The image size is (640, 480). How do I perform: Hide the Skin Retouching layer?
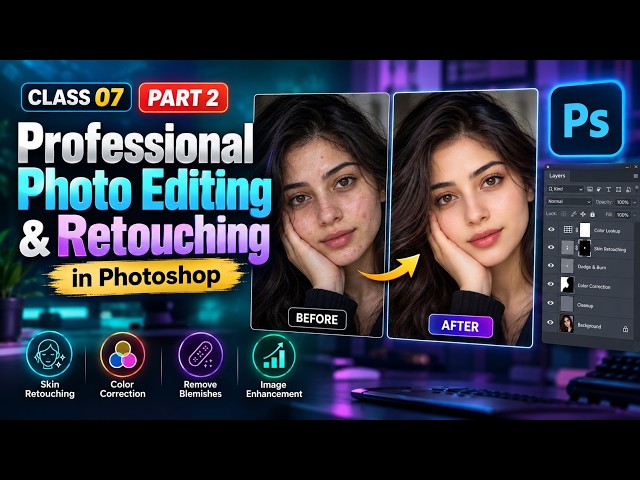[x=551, y=247]
